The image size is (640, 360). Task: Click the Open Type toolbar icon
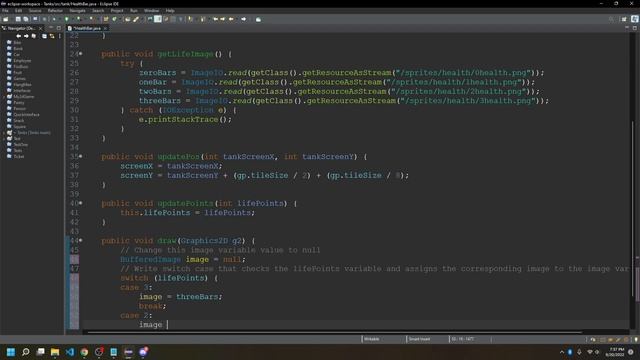[128, 19]
